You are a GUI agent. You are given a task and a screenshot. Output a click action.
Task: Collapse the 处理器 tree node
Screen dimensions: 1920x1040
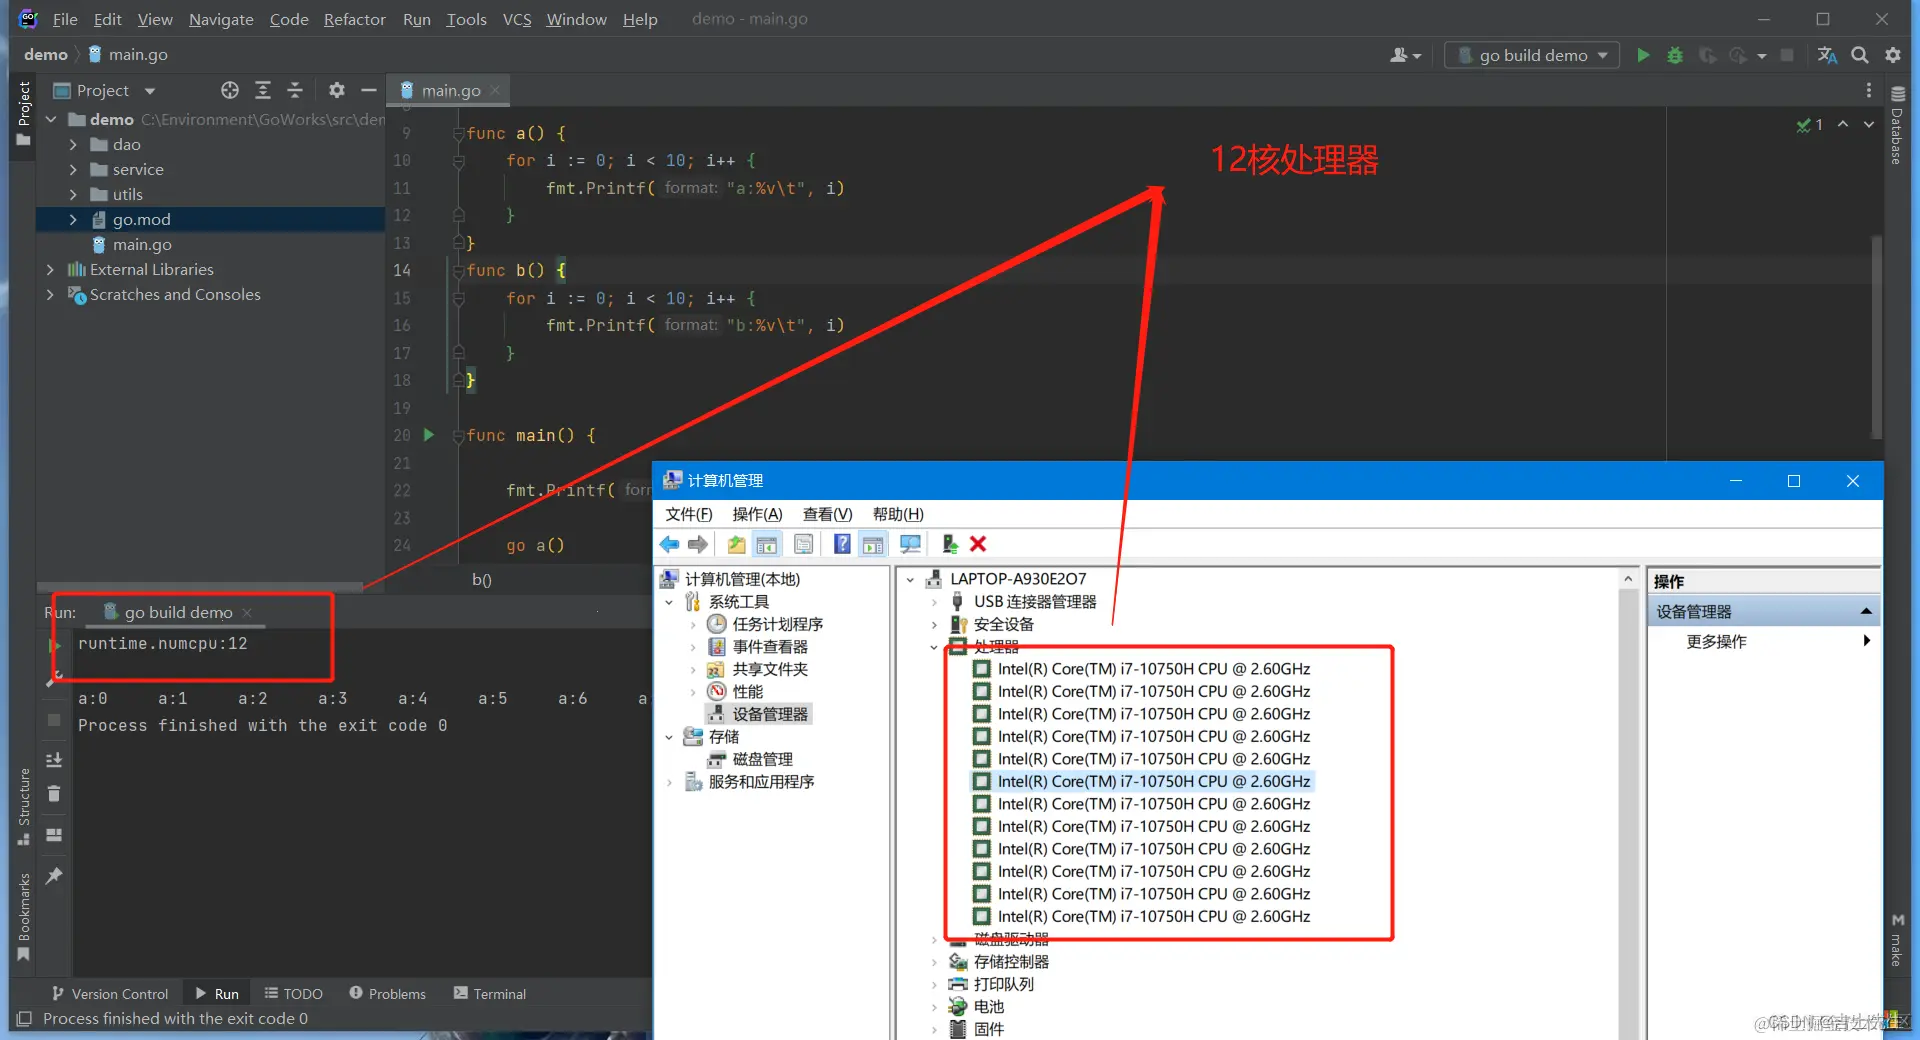pos(934,646)
